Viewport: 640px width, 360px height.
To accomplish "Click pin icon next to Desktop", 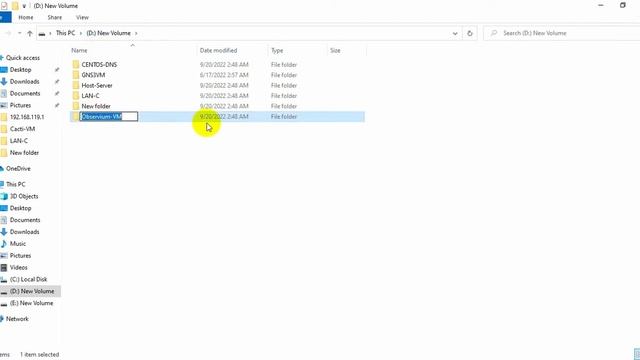I will (x=57, y=70).
